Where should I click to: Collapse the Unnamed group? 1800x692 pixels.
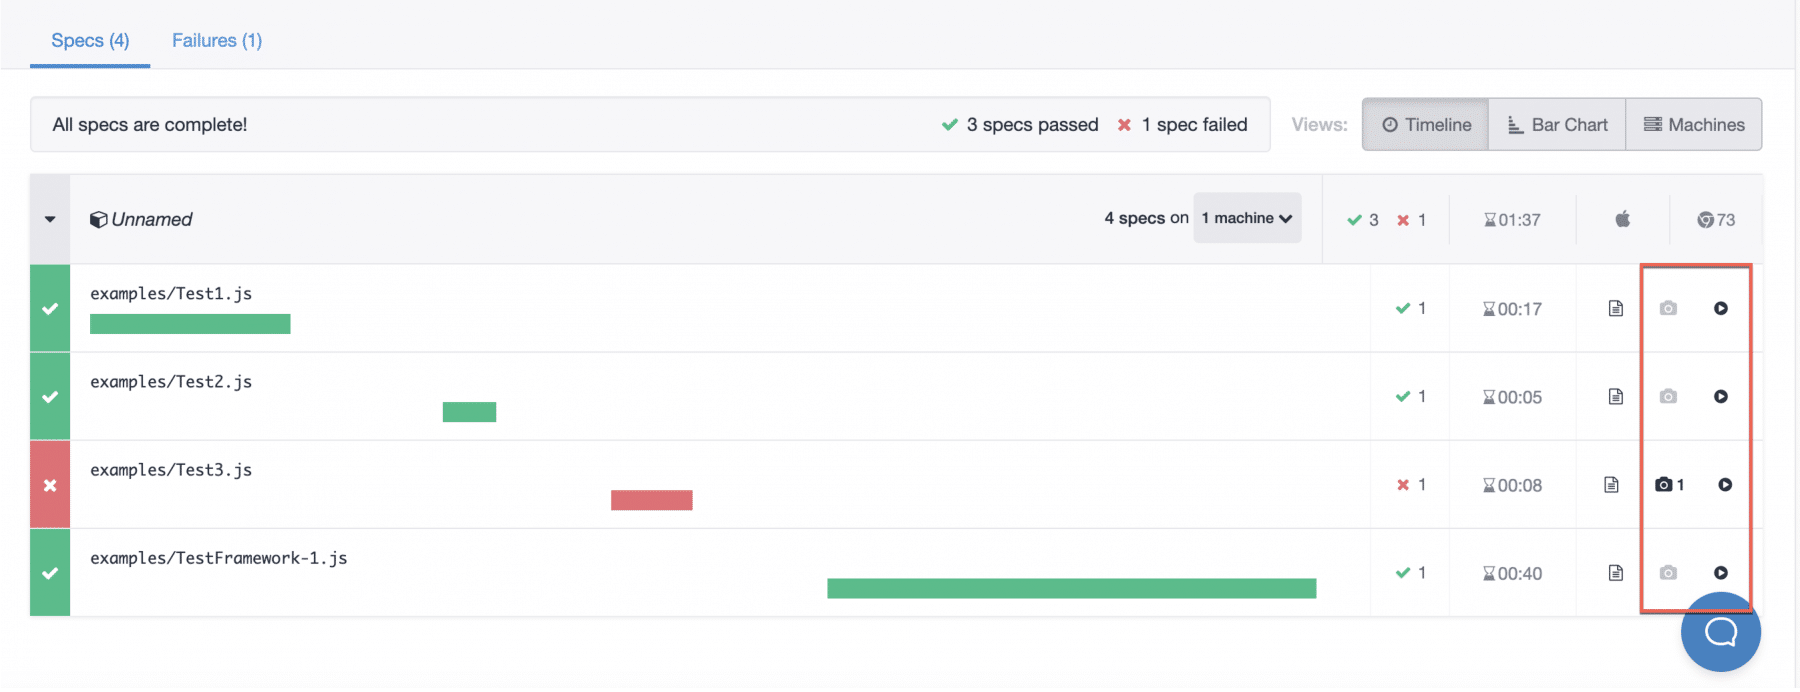point(50,219)
